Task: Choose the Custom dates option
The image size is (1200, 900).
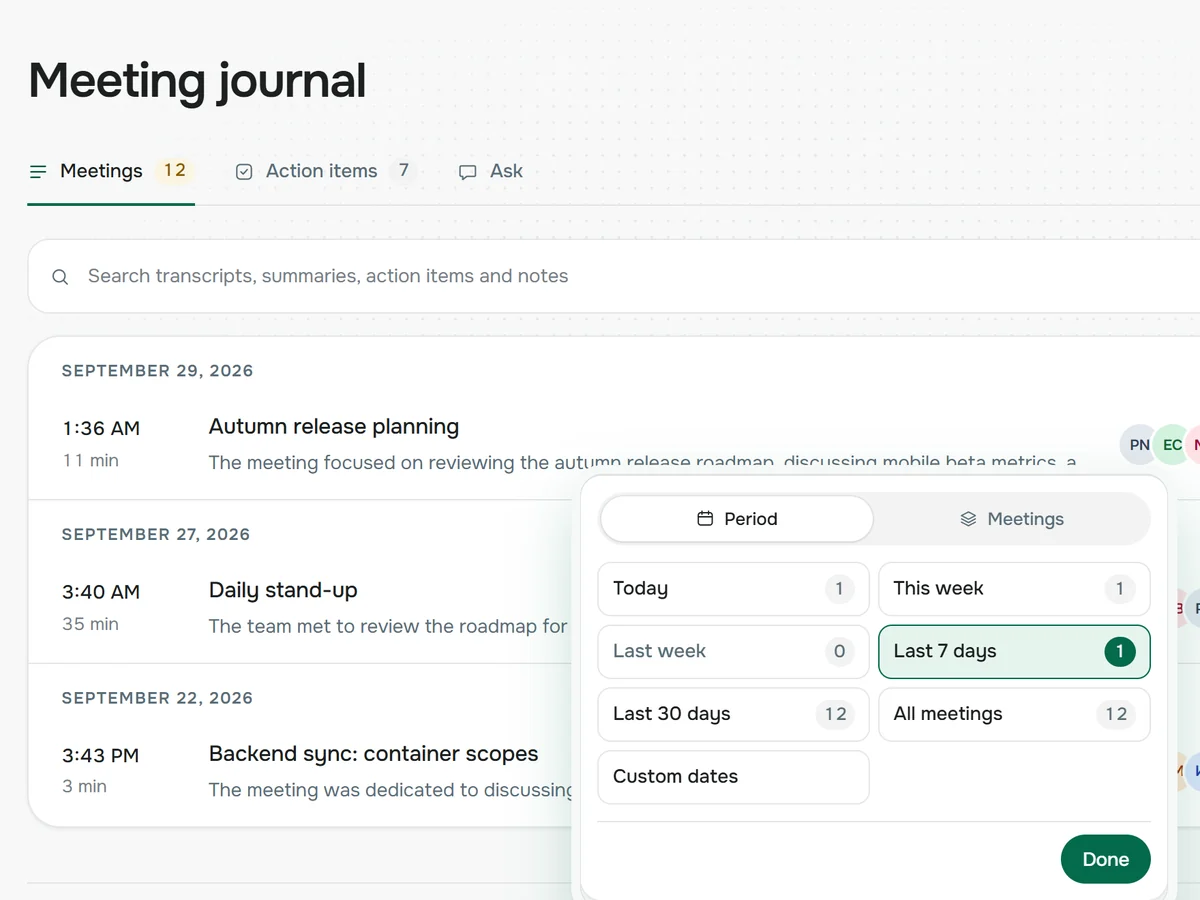Action: coord(734,777)
